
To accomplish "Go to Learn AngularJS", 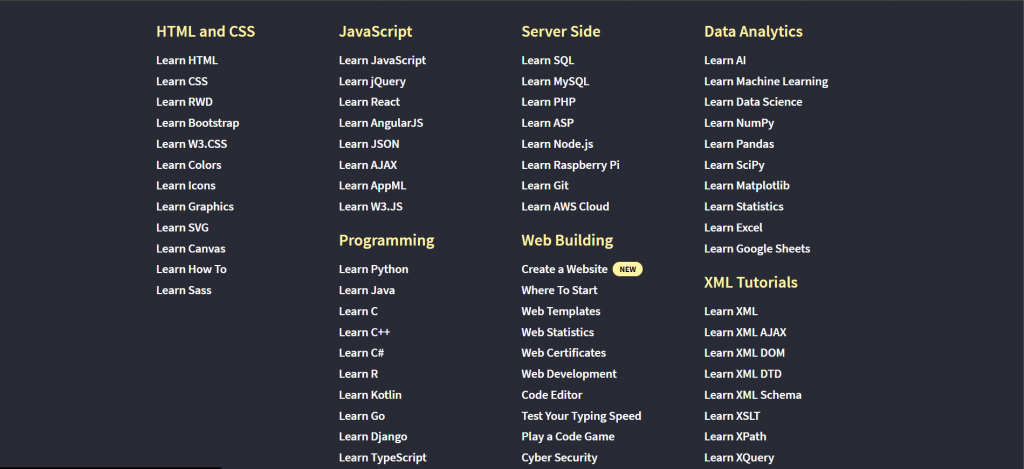I will pyautogui.click(x=381, y=123).
